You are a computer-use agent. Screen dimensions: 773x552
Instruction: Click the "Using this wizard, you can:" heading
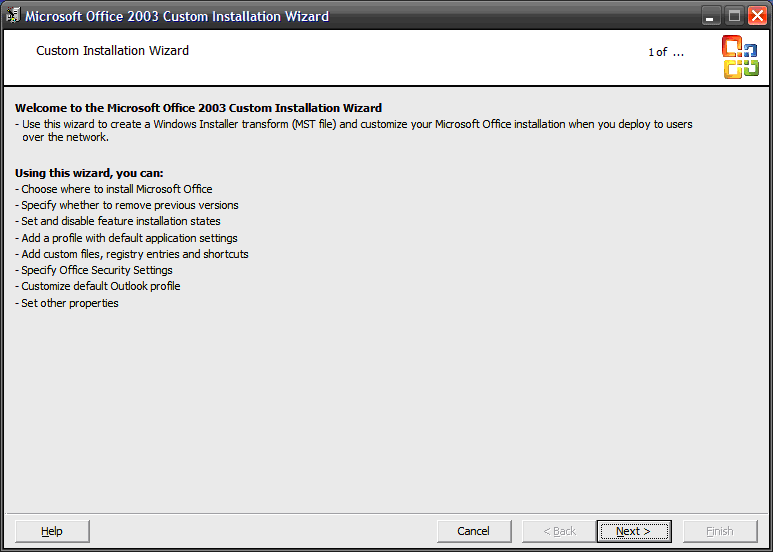(x=89, y=173)
